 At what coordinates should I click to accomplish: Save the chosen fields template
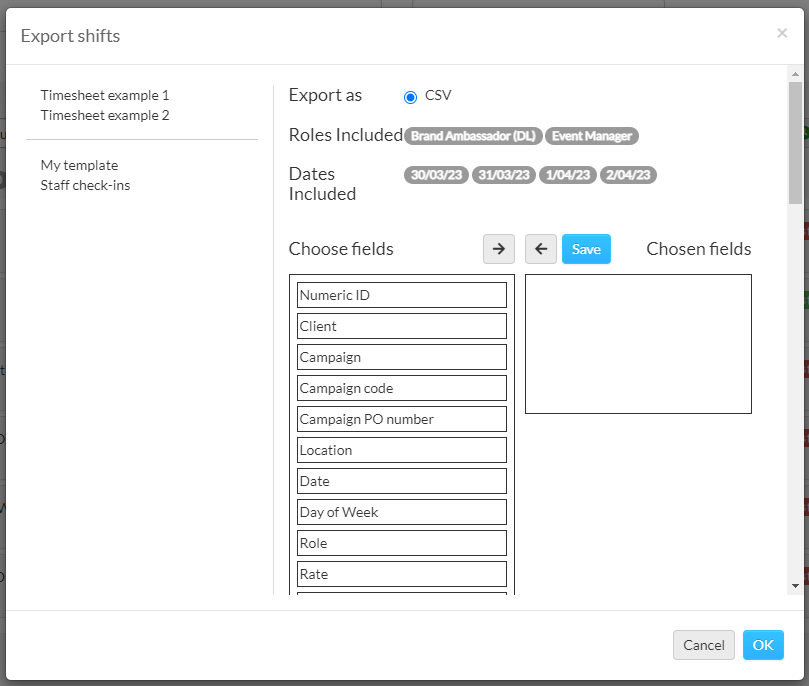[586, 249]
